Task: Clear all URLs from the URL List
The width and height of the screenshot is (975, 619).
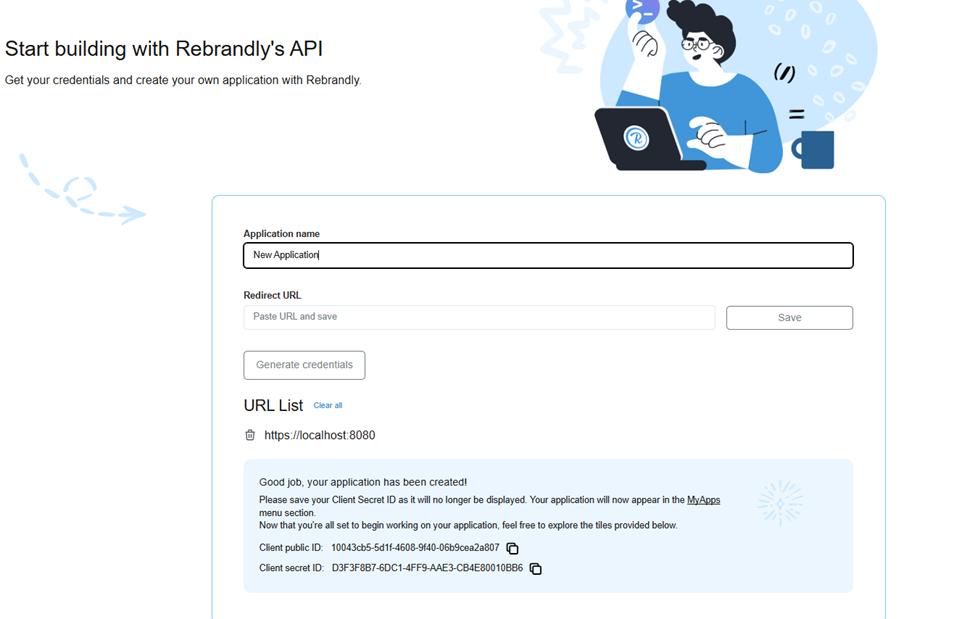Action: point(328,406)
